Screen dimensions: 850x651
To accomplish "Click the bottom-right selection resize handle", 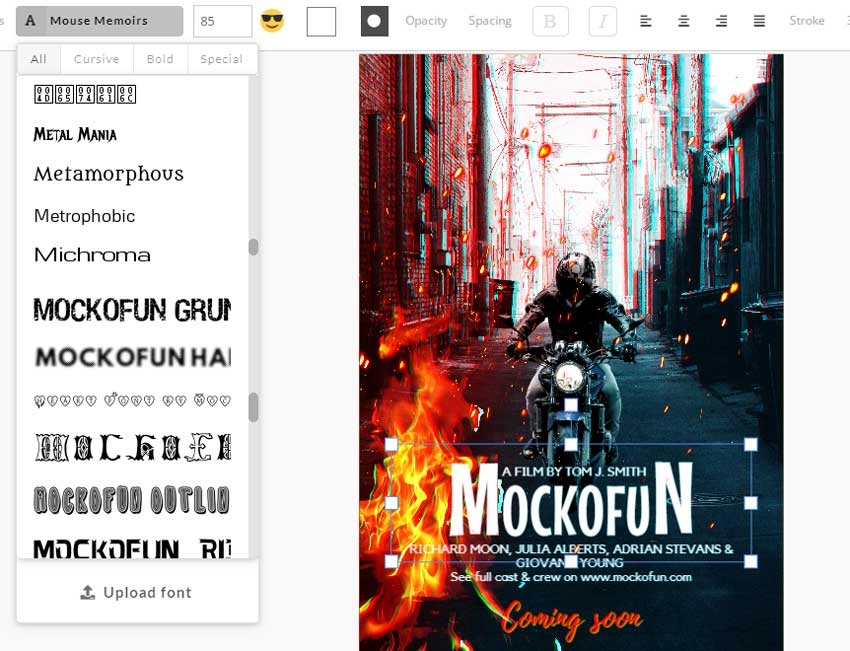I will (x=751, y=561).
